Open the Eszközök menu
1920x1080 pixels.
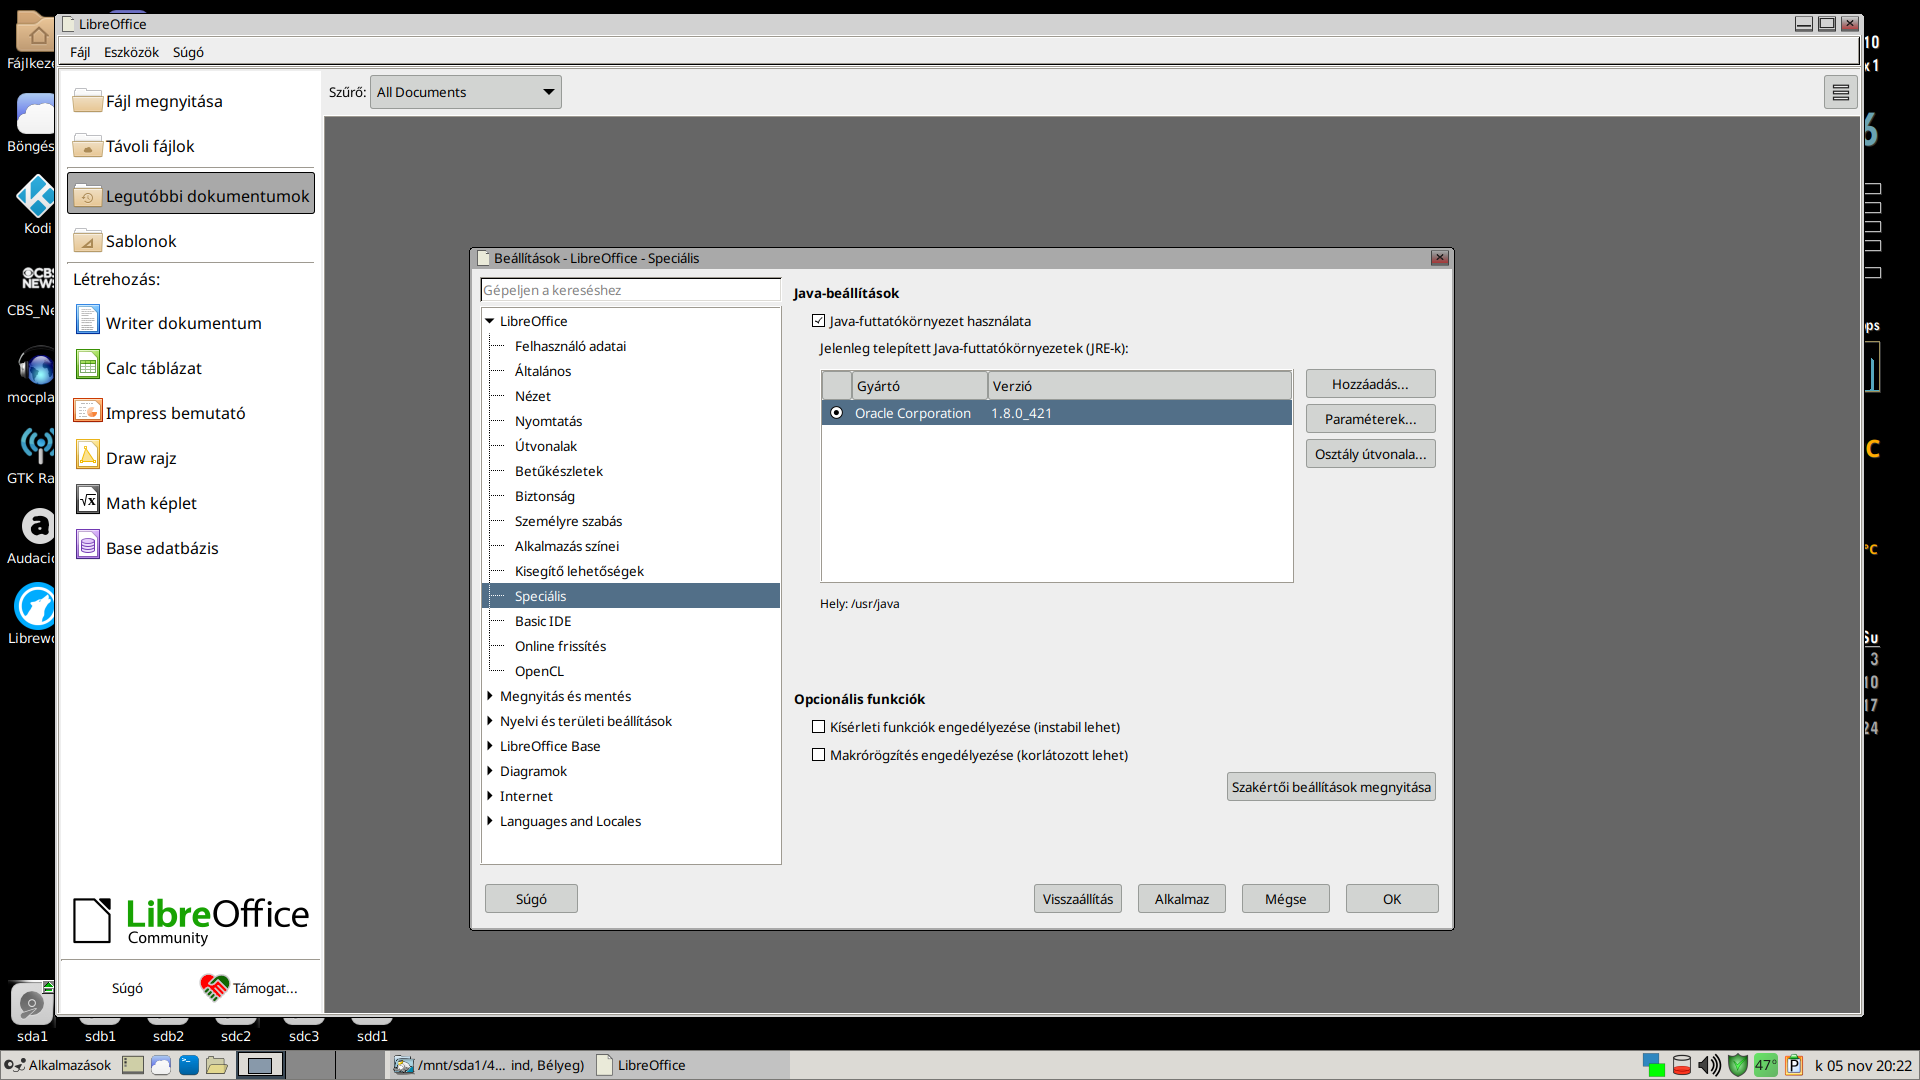131,52
